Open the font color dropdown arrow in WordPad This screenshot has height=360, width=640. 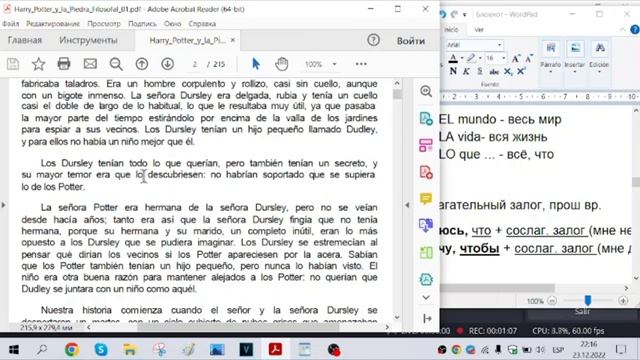(x=462, y=58)
